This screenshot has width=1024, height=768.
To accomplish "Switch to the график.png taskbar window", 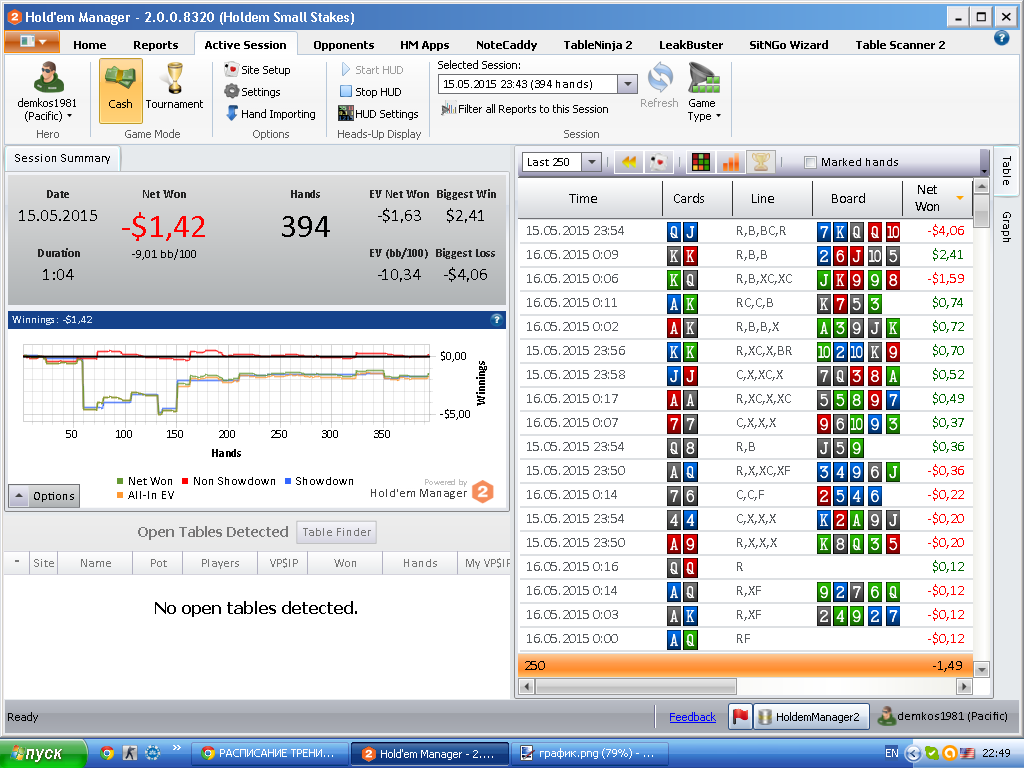I will click(590, 754).
